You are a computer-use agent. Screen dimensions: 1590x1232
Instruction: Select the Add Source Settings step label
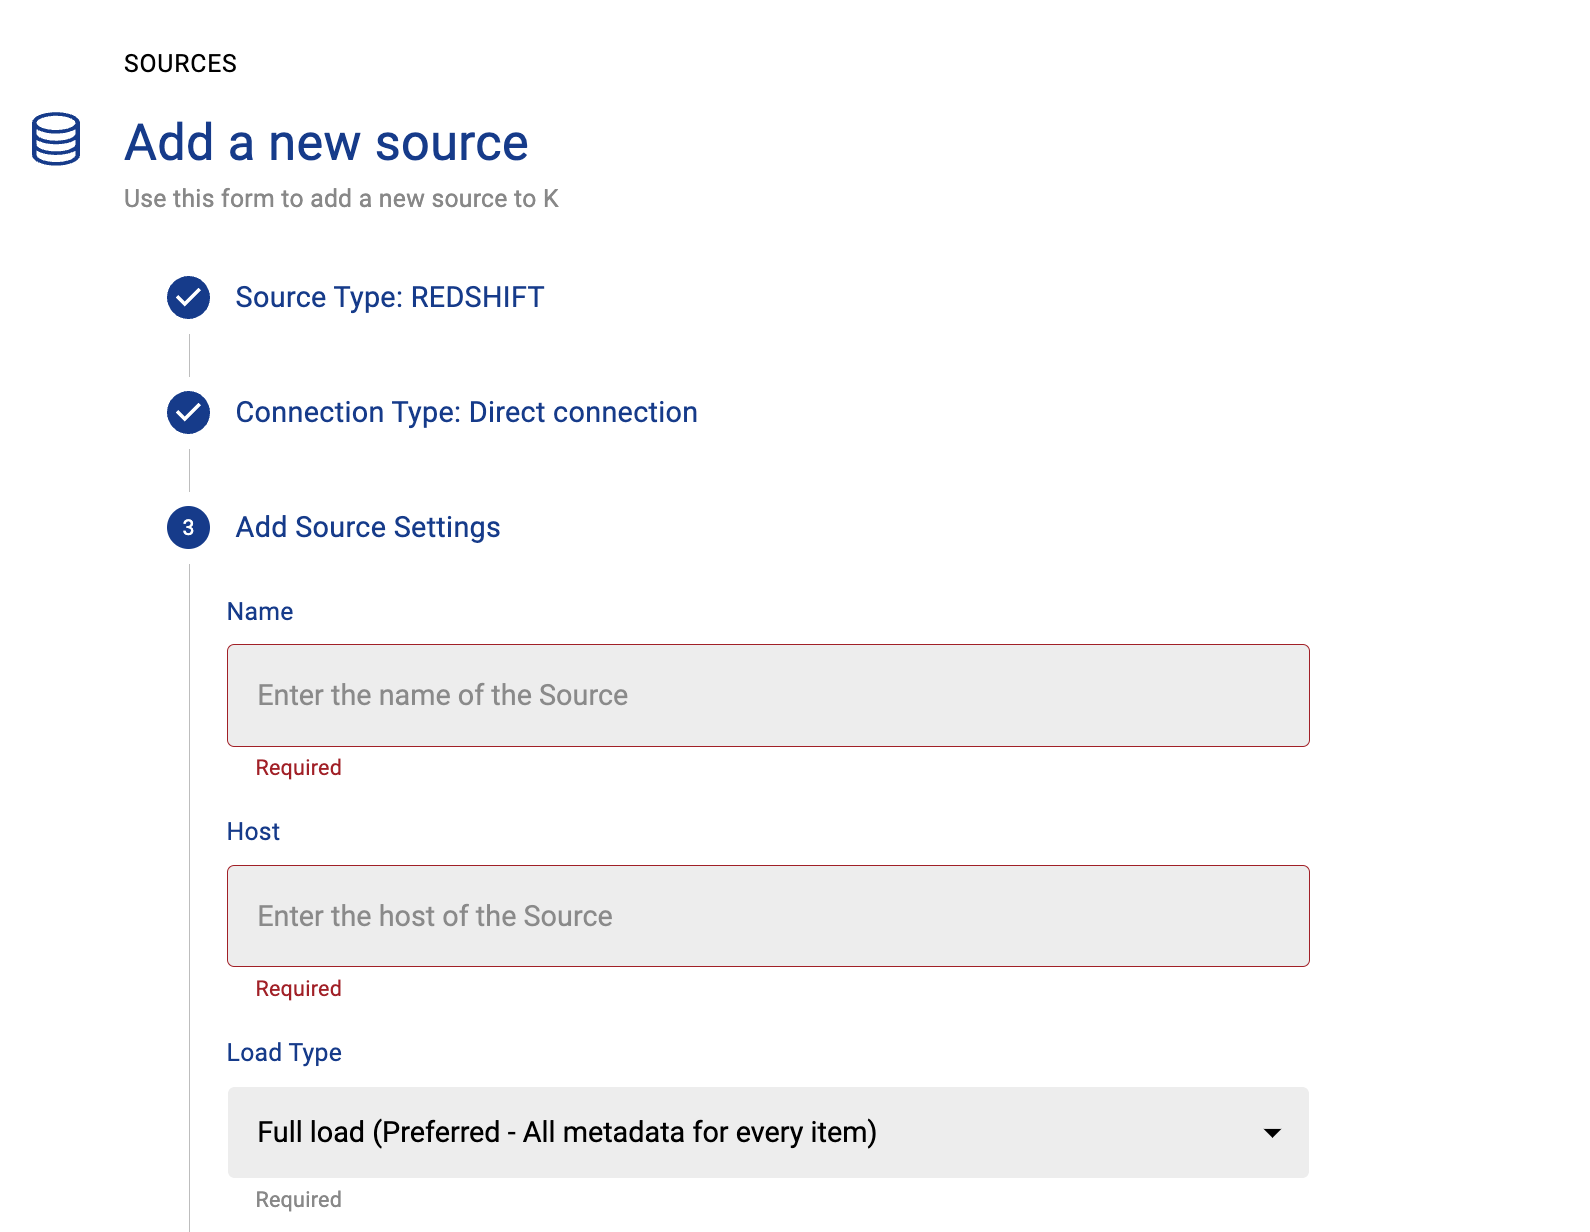[x=367, y=527]
